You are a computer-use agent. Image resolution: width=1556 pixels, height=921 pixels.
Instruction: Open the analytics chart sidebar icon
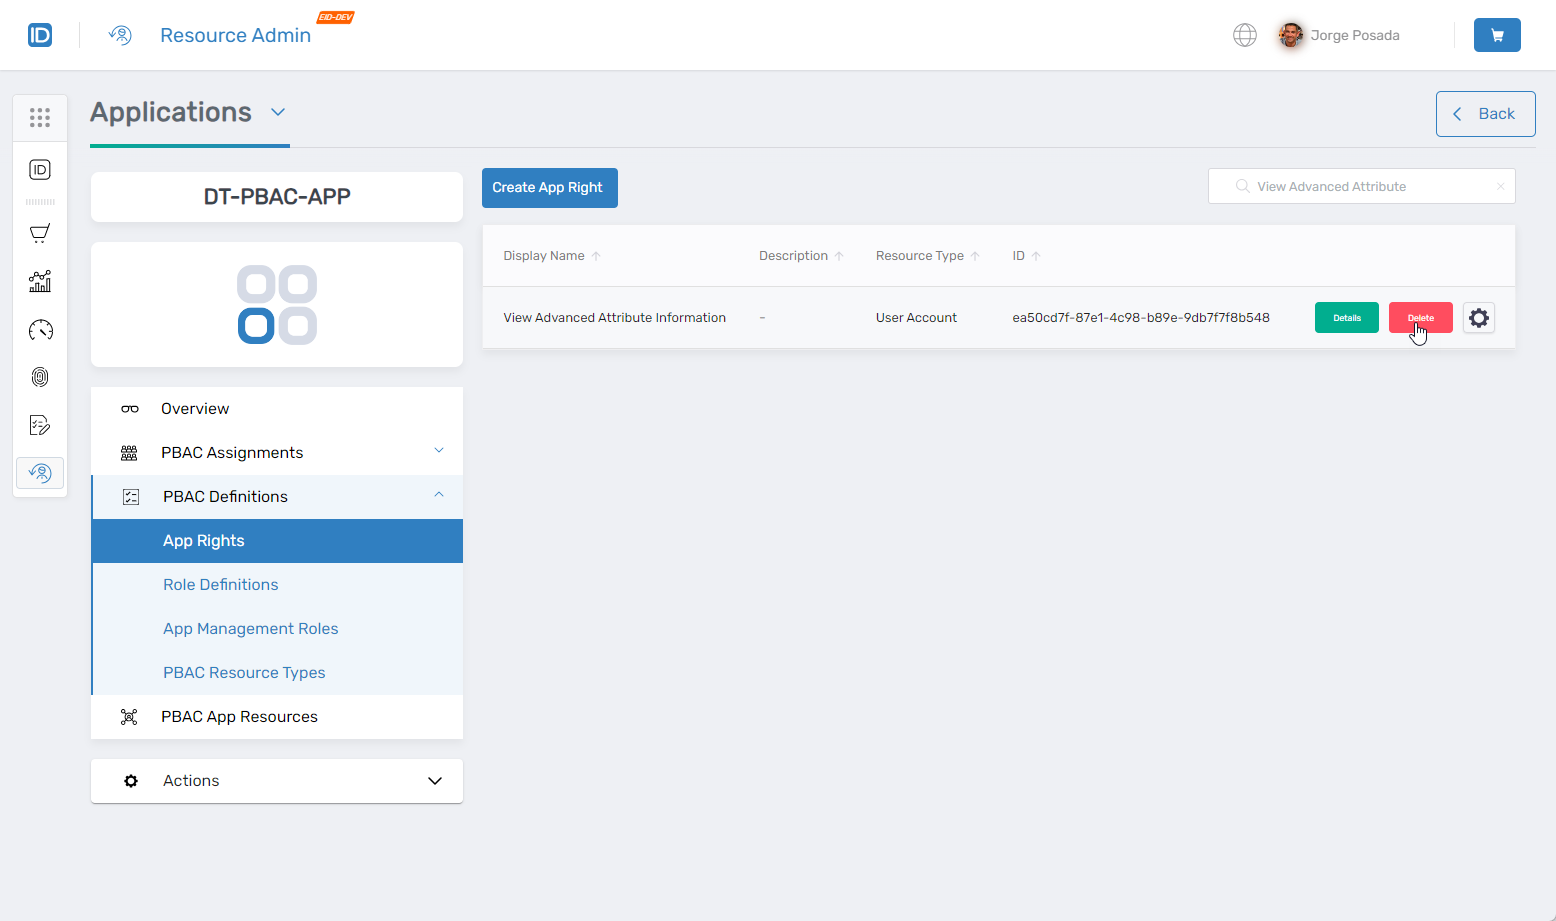click(x=40, y=282)
